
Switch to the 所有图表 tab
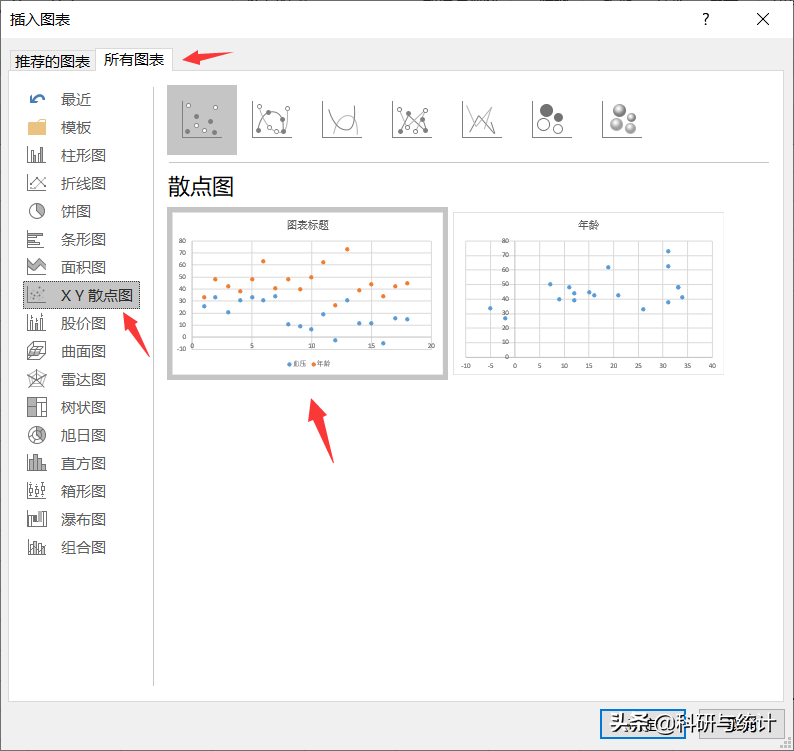click(x=134, y=60)
